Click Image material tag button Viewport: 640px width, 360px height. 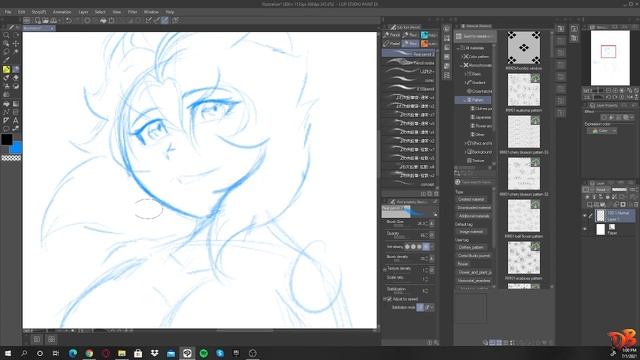(x=470, y=232)
